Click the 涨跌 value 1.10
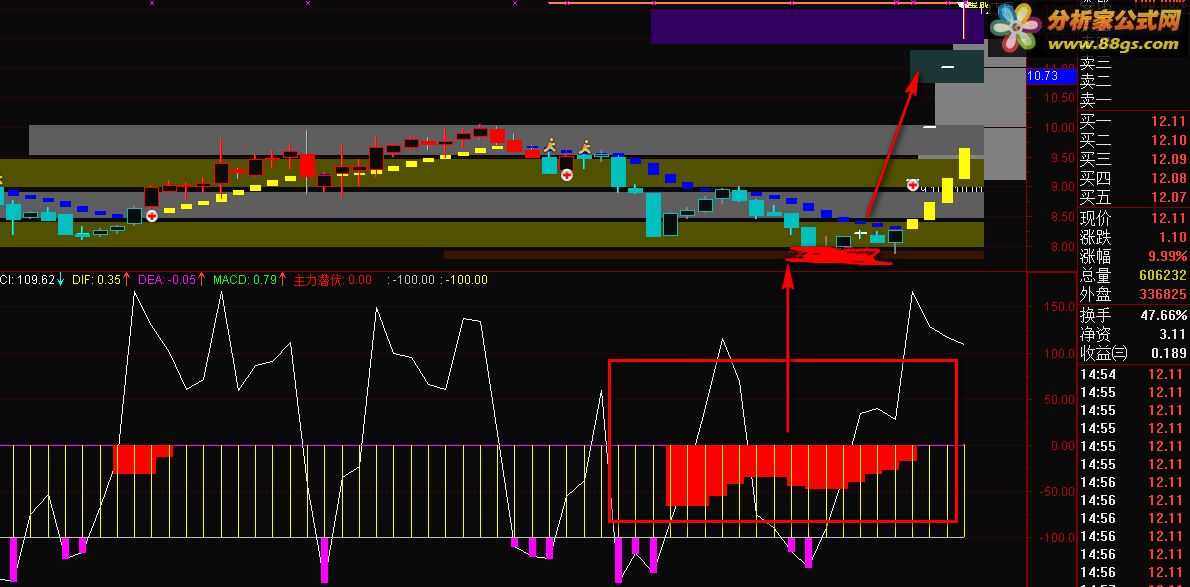Viewport: 1190px width, 587px height. click(1173, 237)
